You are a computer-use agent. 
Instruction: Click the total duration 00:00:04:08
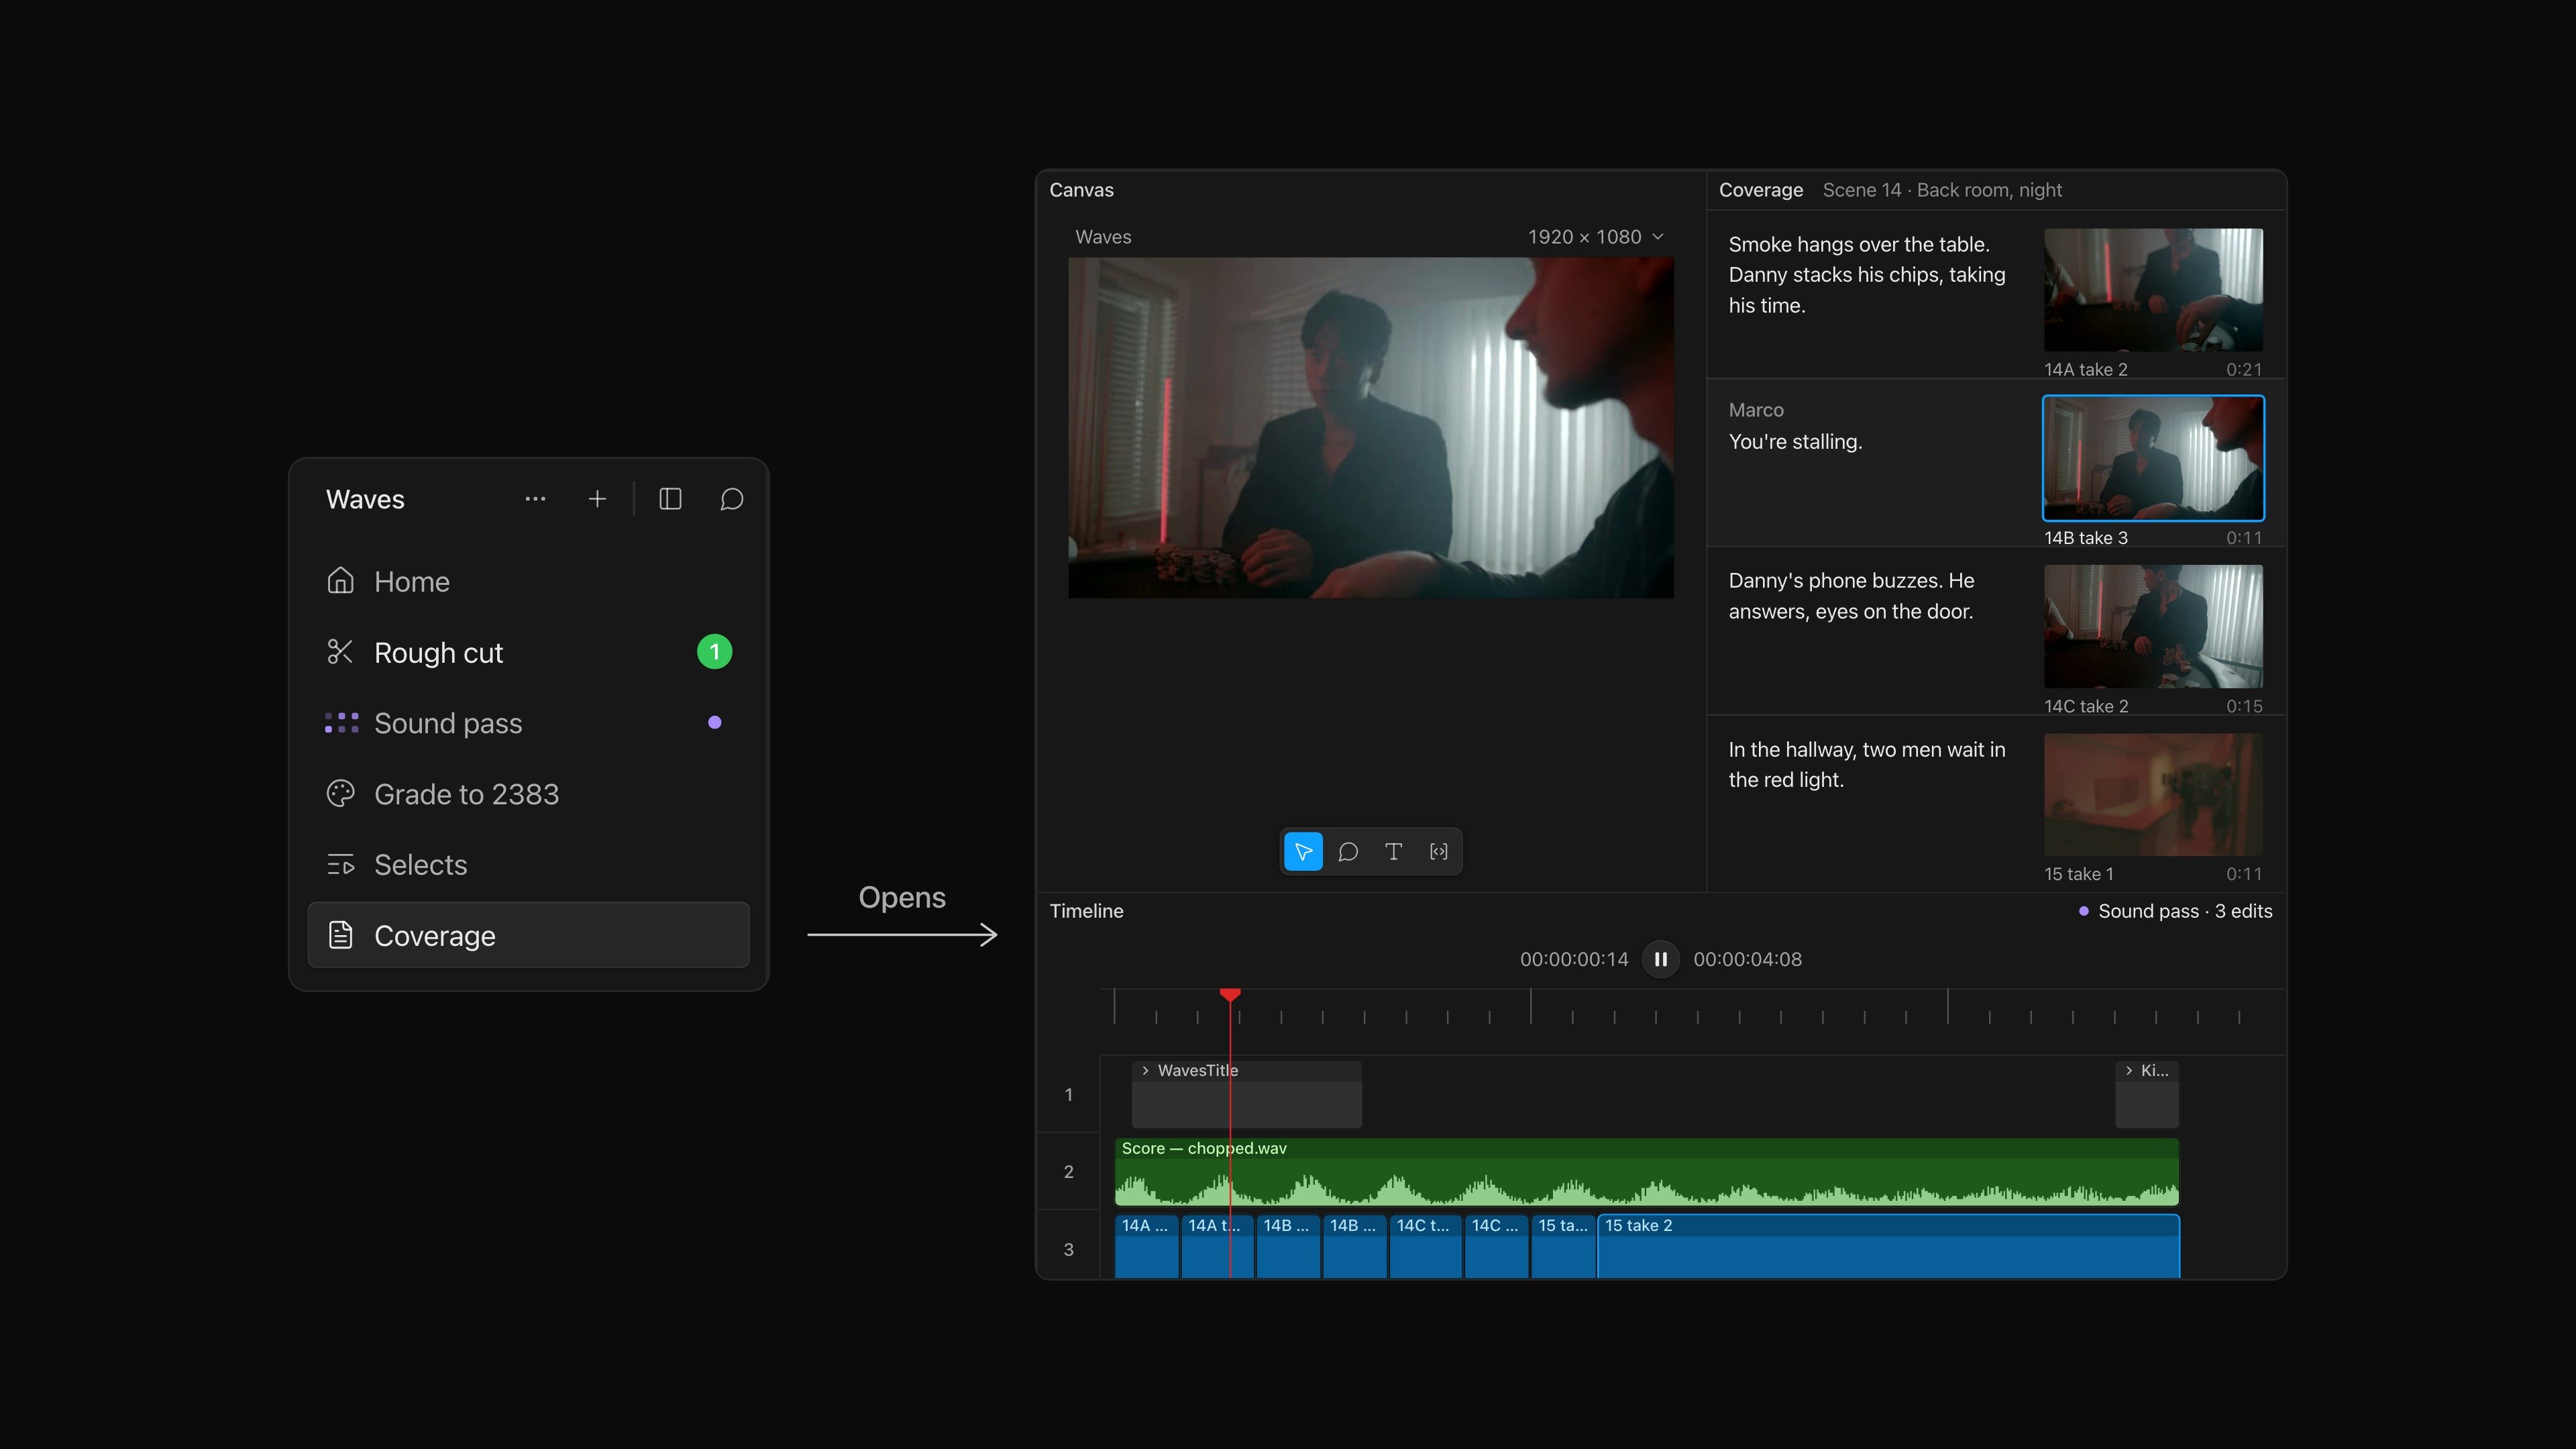tap(1747, 959)
